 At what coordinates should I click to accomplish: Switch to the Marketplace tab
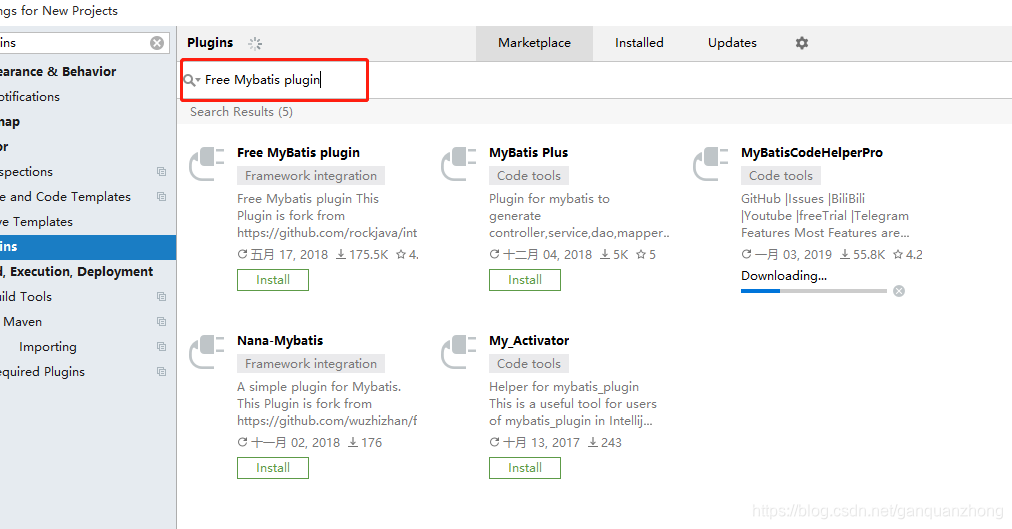click(x=534, y=43)
